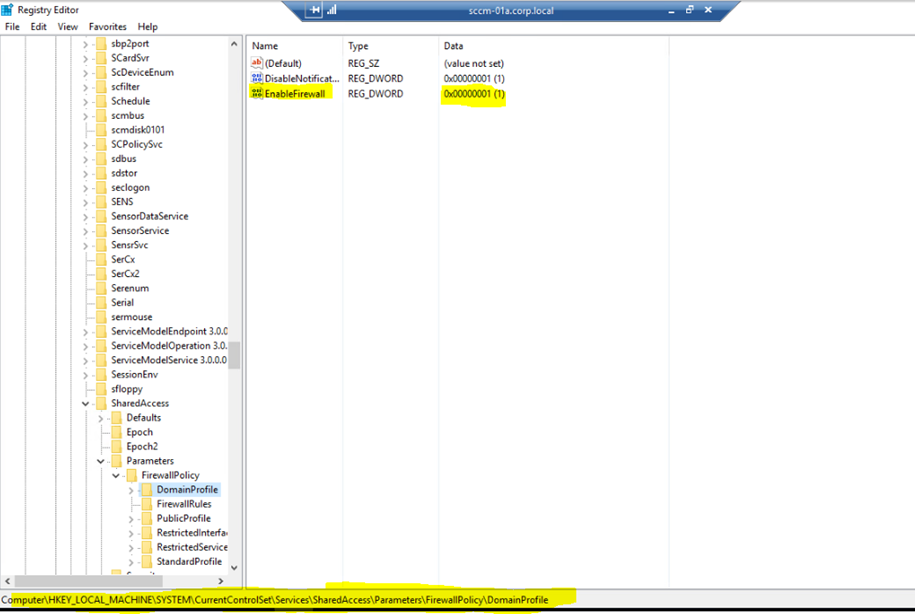Collapse the FirewallPolicy tree node

(x=116, y=475)
